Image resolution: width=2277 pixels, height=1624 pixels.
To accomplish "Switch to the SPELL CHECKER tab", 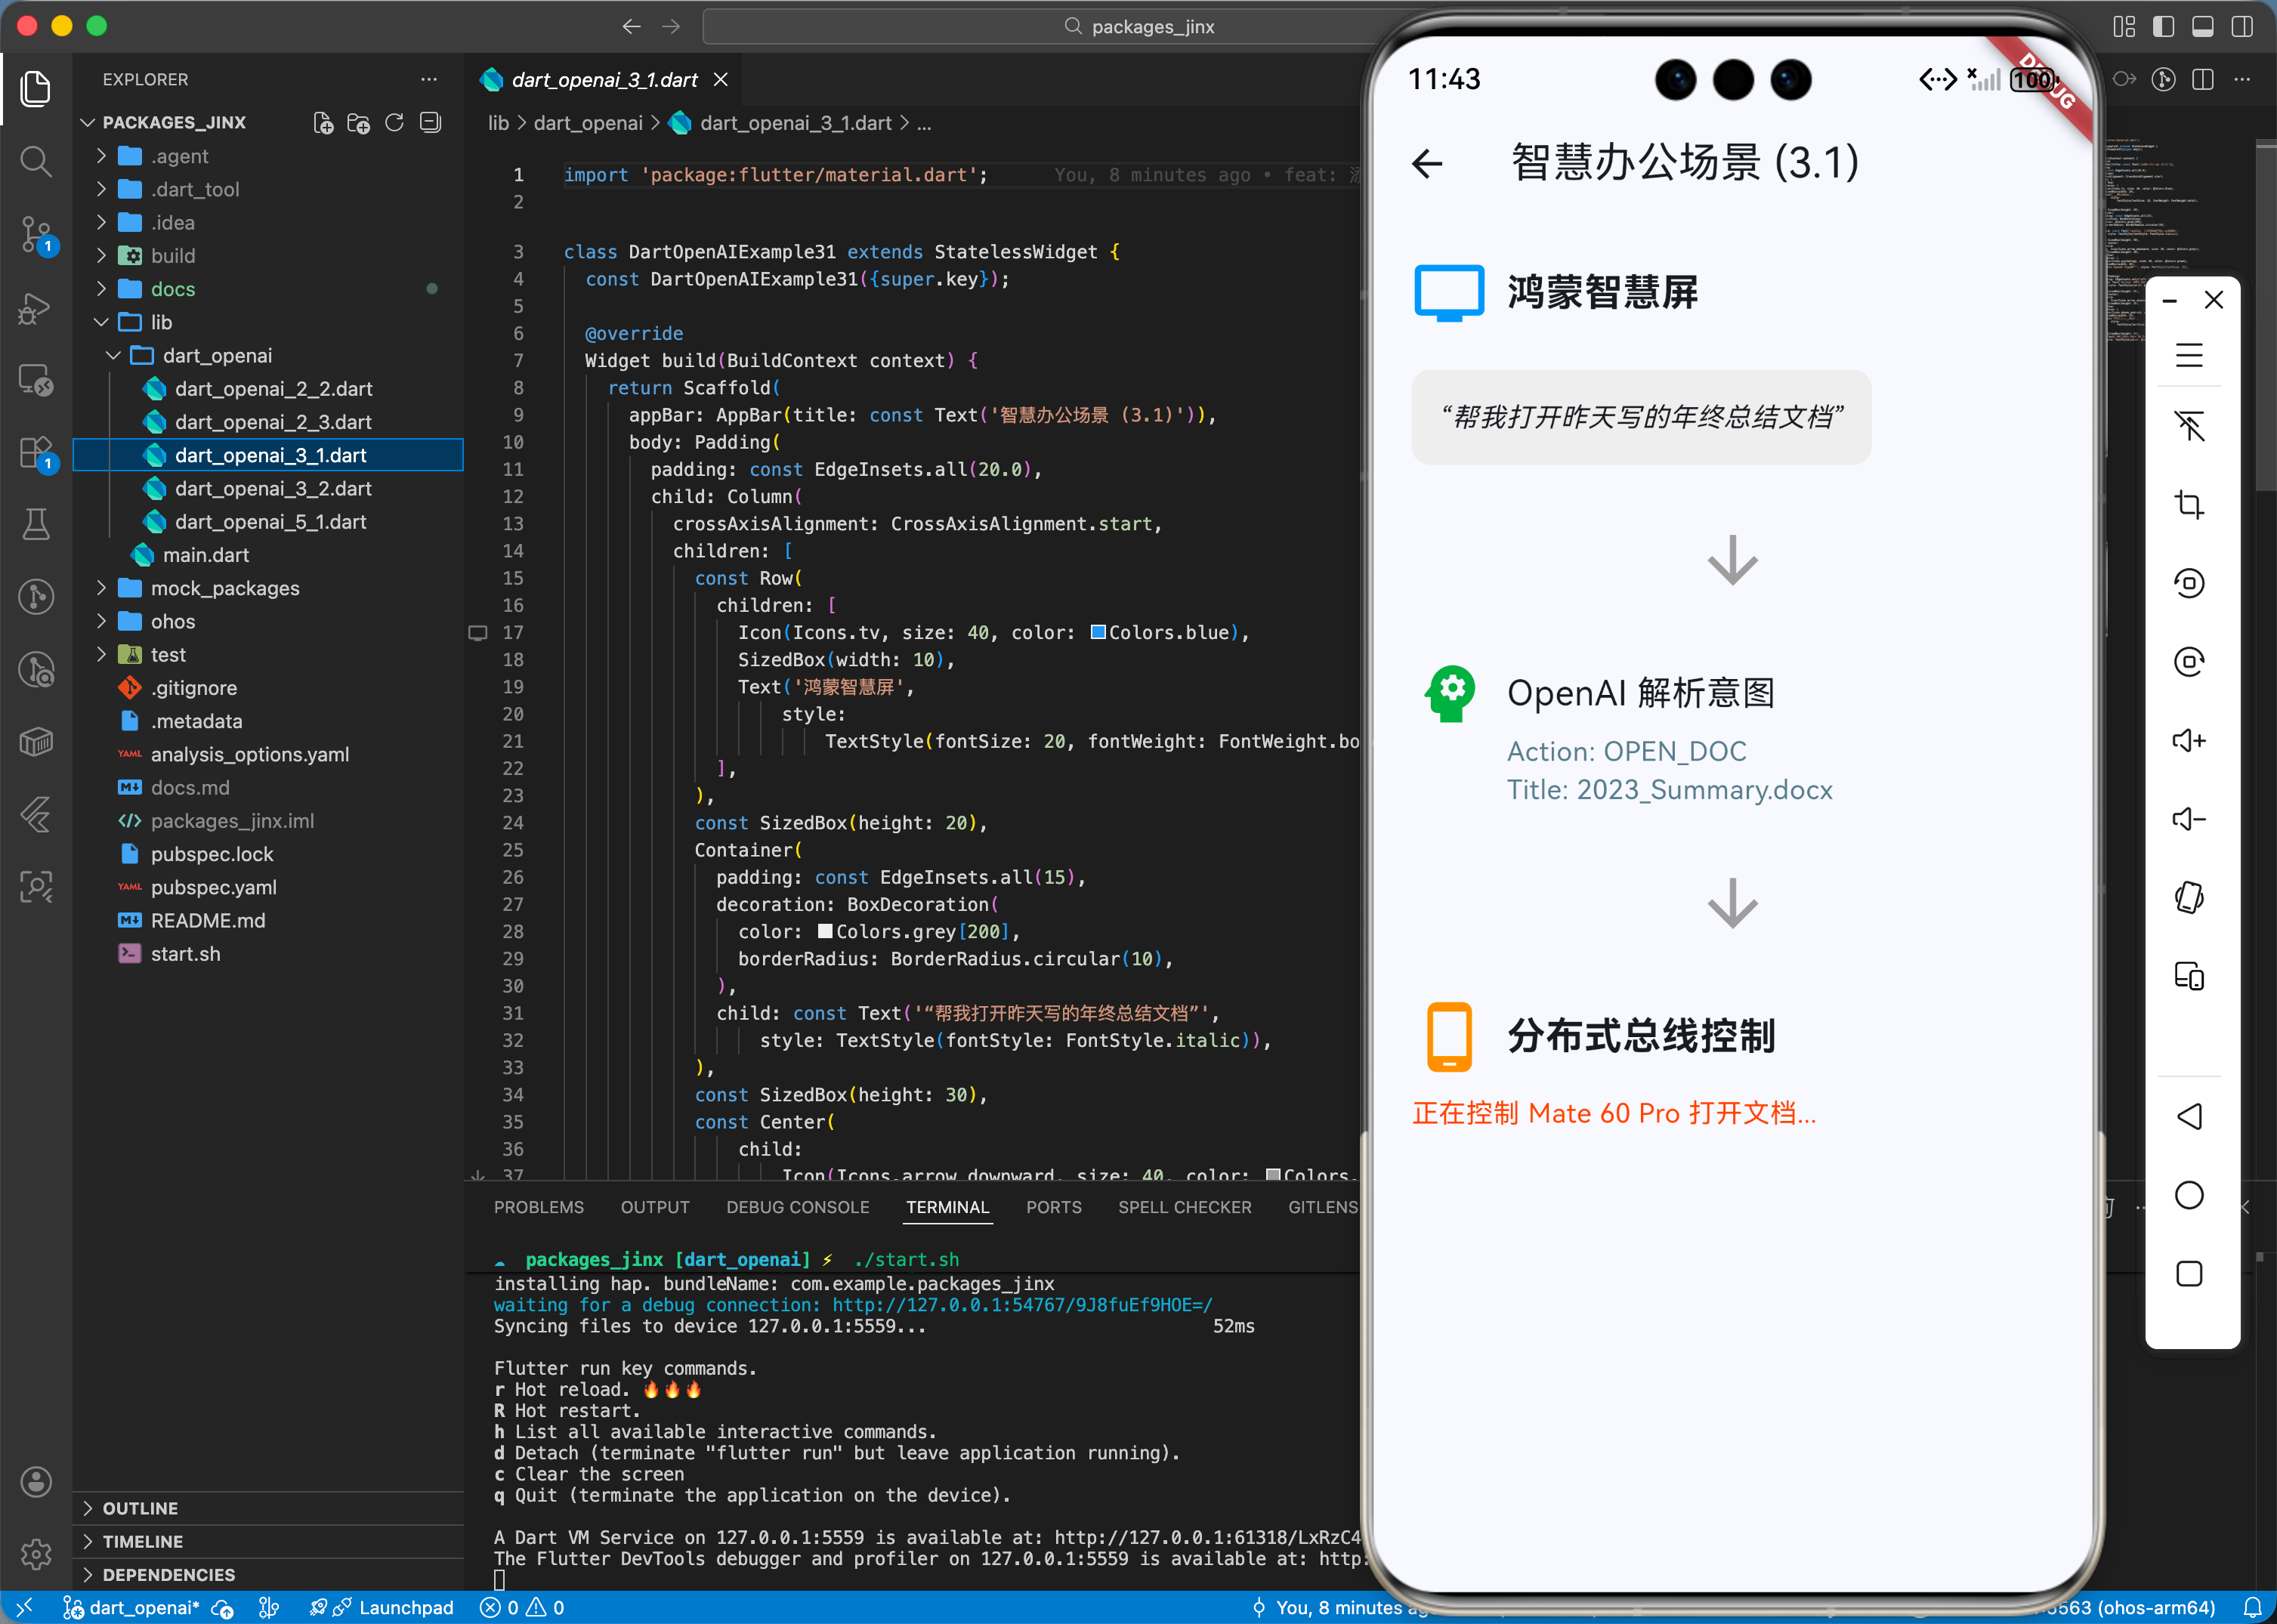I will click(1184, 1207).
